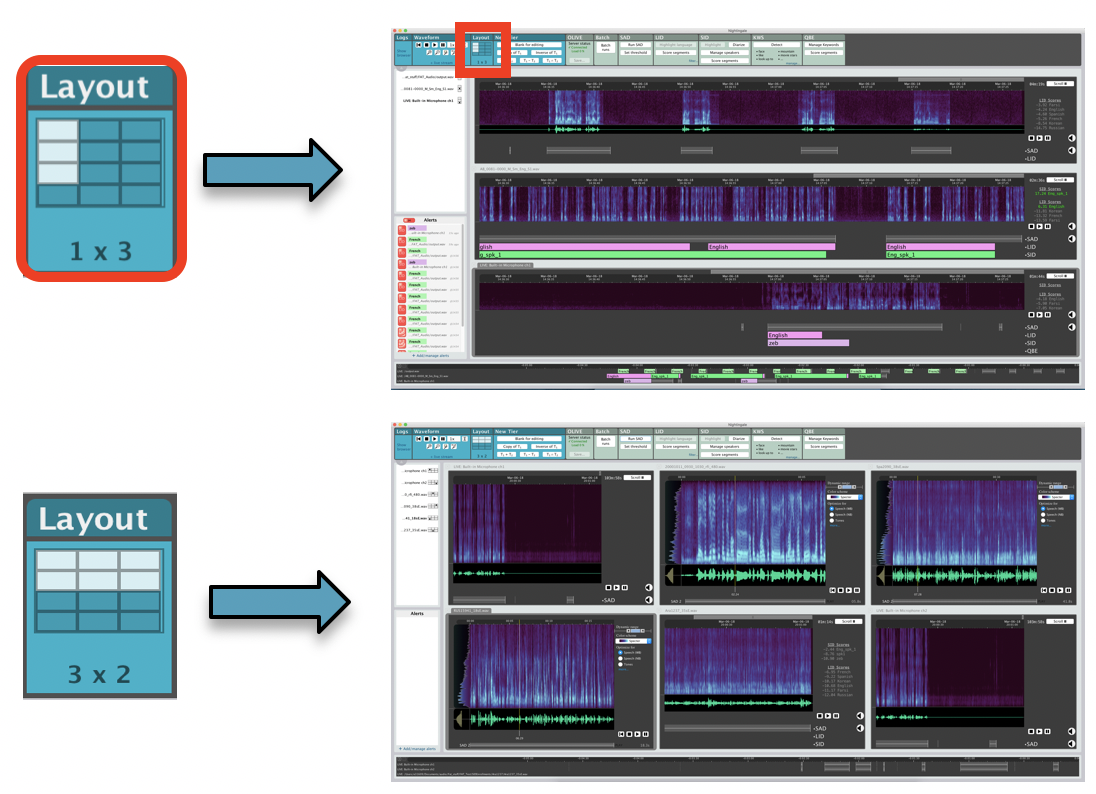
Task: Click the pink English segment in the third spectrogram
Action: pyautogui.click(x=793, y=335)
